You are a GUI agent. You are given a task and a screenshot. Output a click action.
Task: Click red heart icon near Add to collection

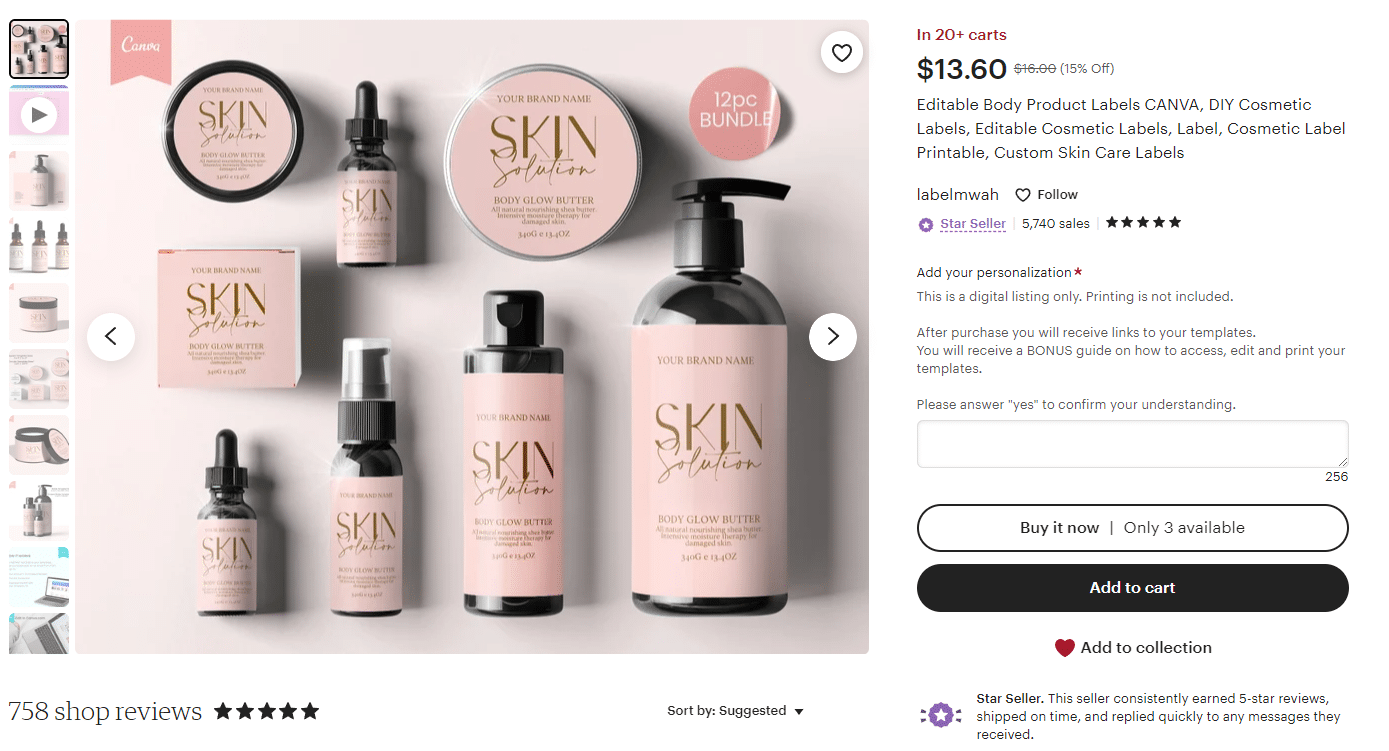pyautogui.click(x=1065, y=648)
